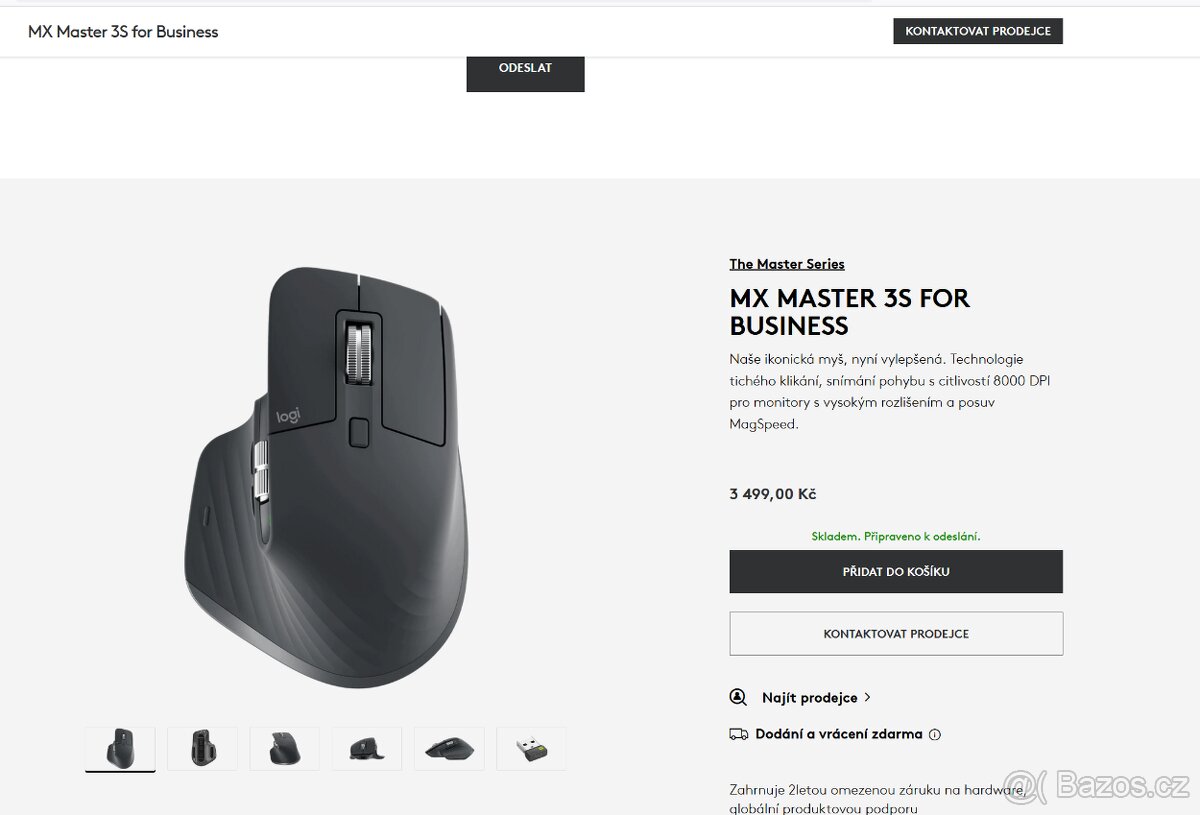Viewport: 1200px width, 815px height.
Task: Expand the Najít prodejce chevron arrow
Action: click(x=867, y=697)
